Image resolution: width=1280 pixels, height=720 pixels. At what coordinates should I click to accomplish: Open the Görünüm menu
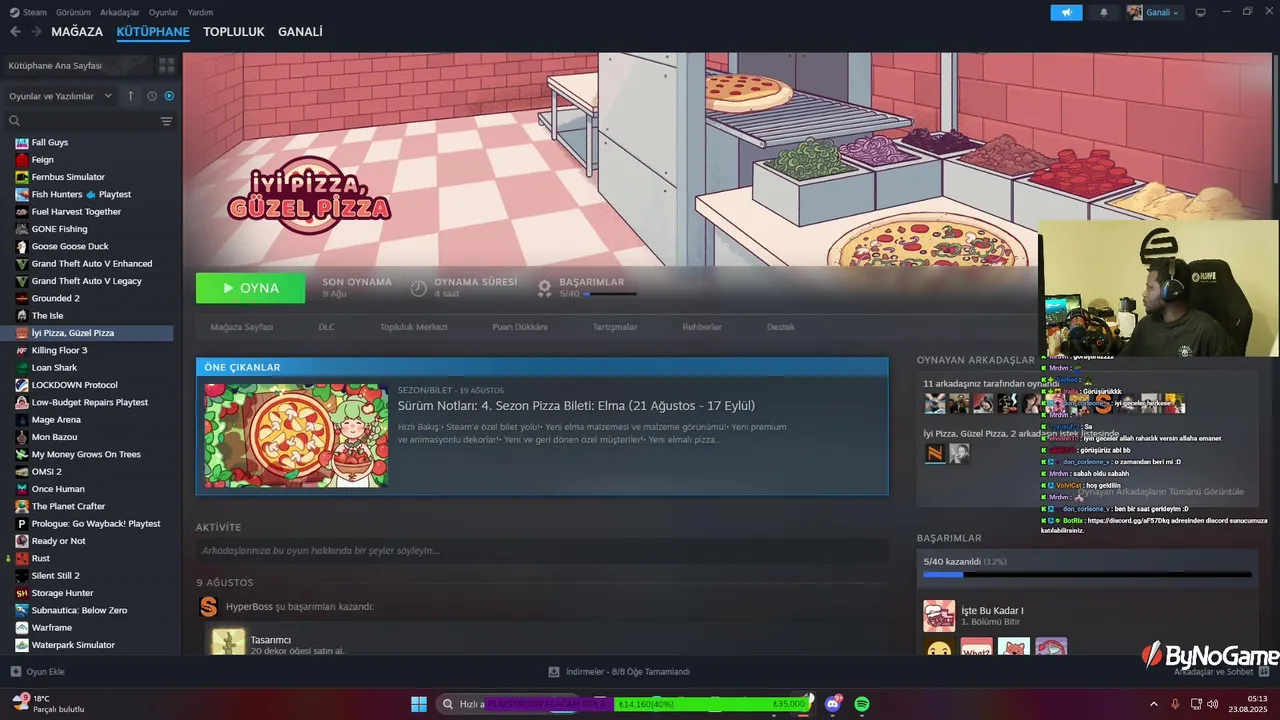click(73, 12)
